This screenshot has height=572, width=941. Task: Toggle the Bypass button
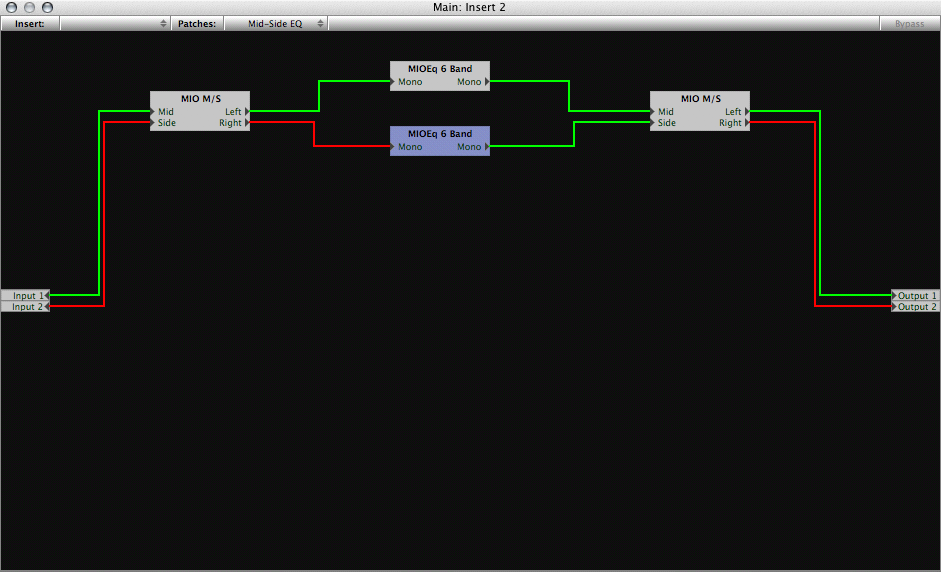coord(909,23)
